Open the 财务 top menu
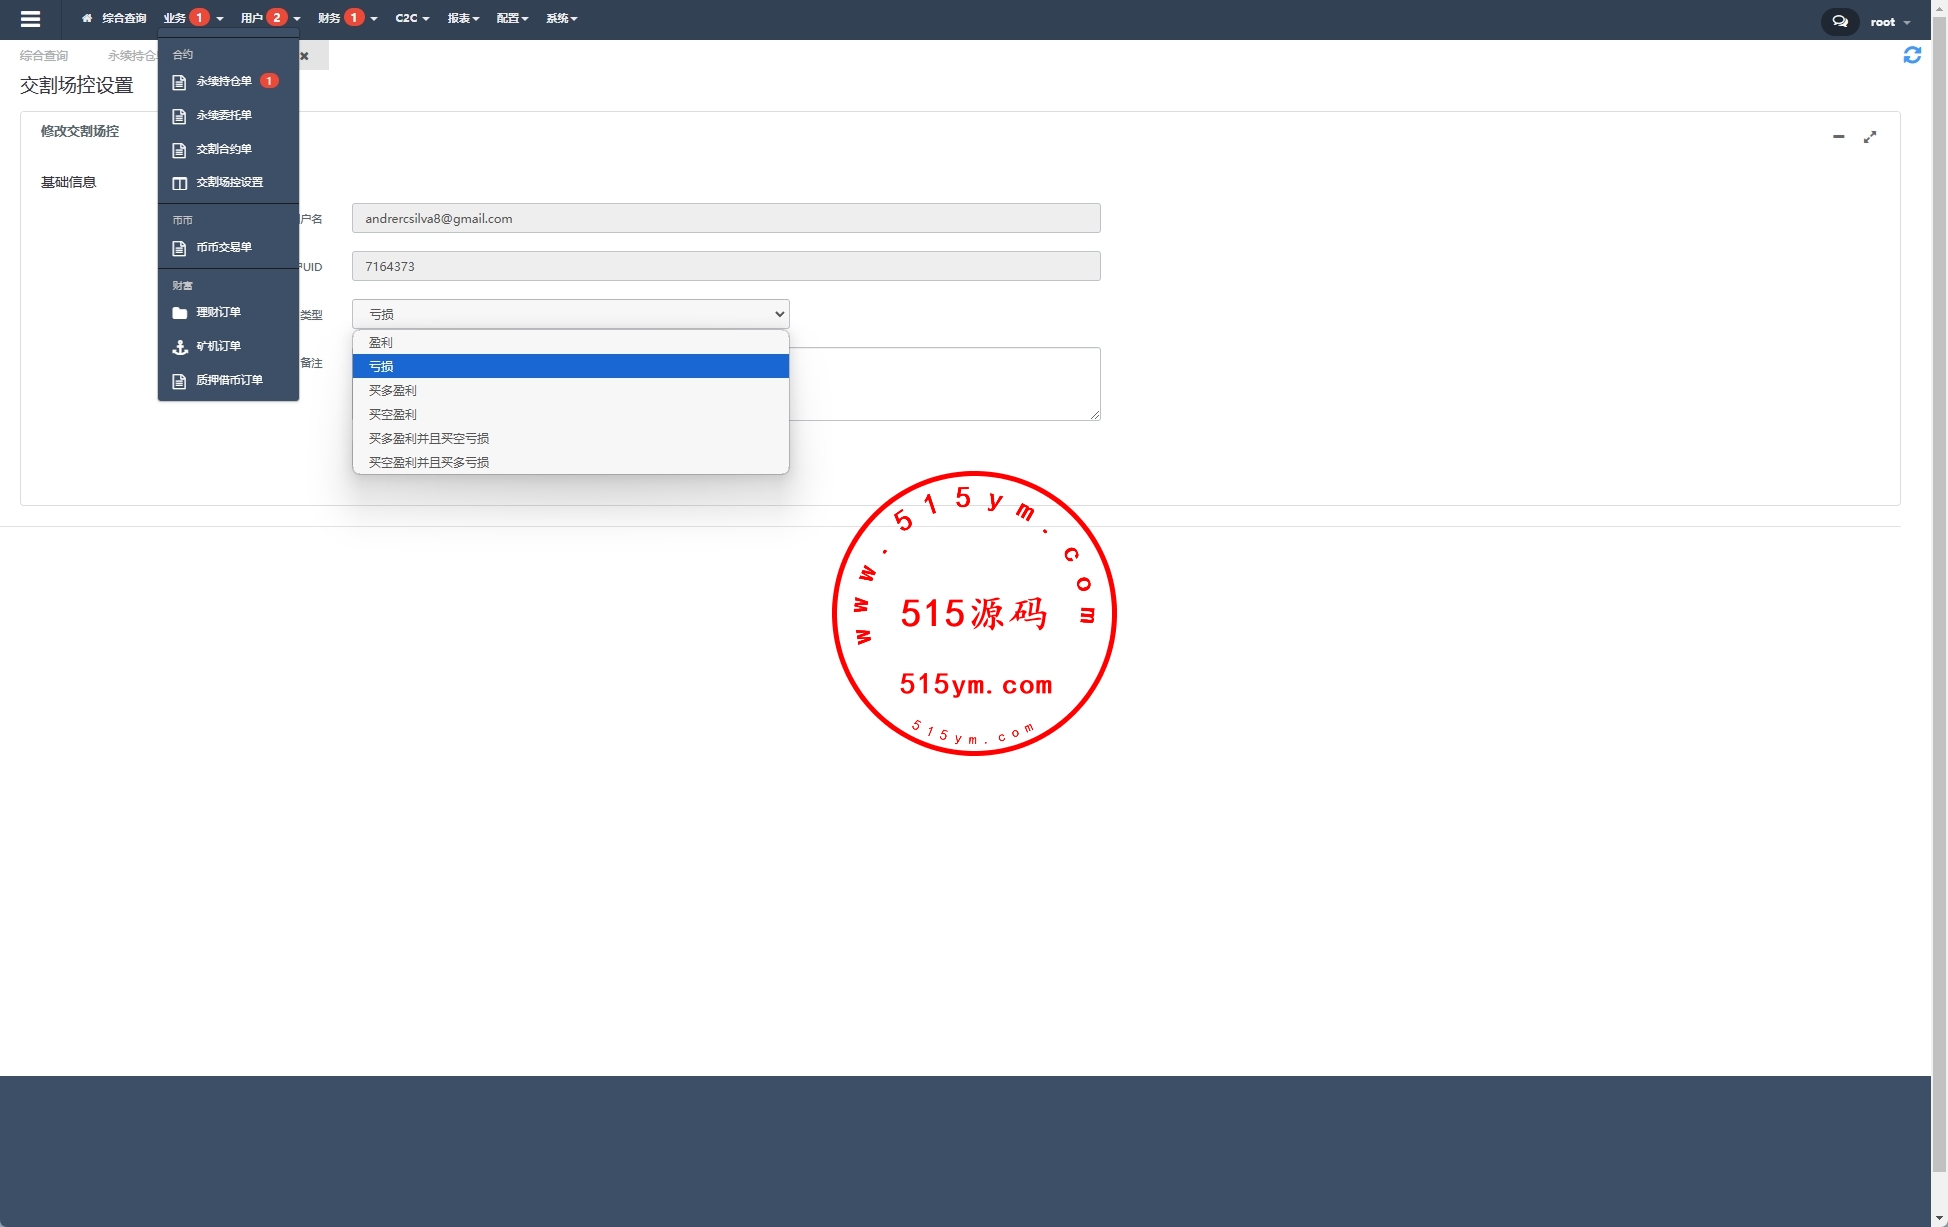 point(346,18)
